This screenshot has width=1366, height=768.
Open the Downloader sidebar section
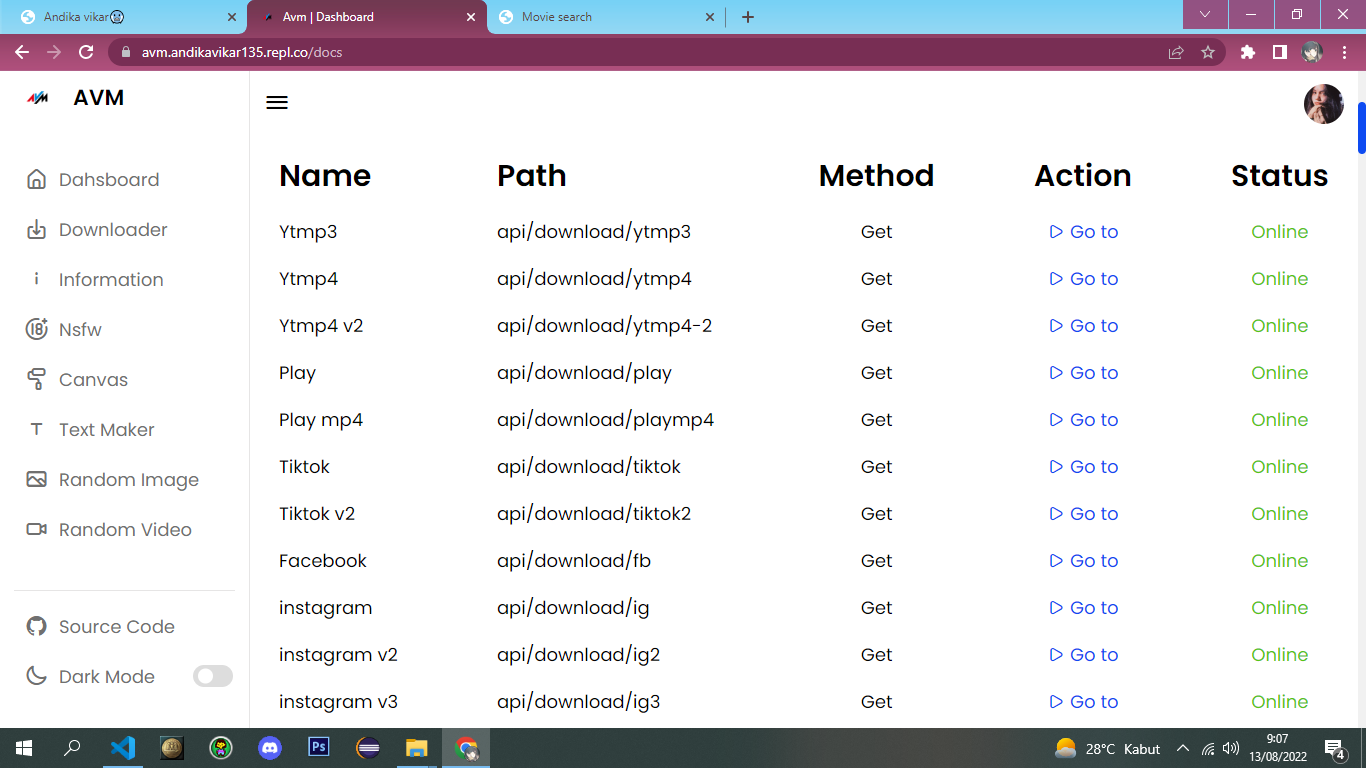112,230
